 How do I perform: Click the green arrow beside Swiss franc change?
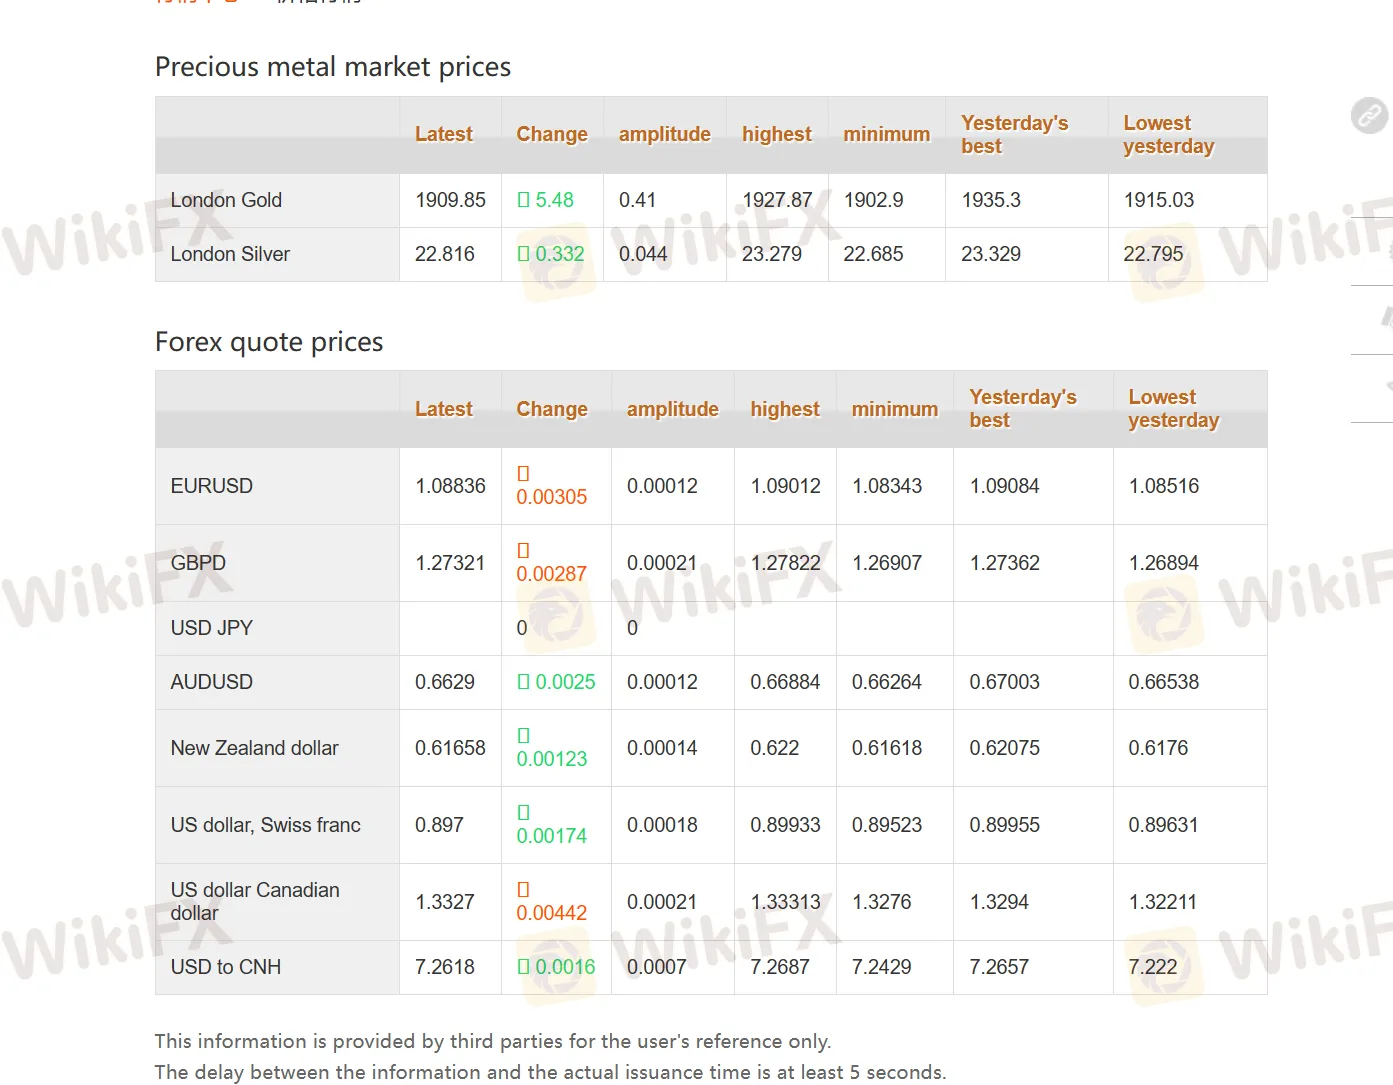[521, 813]
